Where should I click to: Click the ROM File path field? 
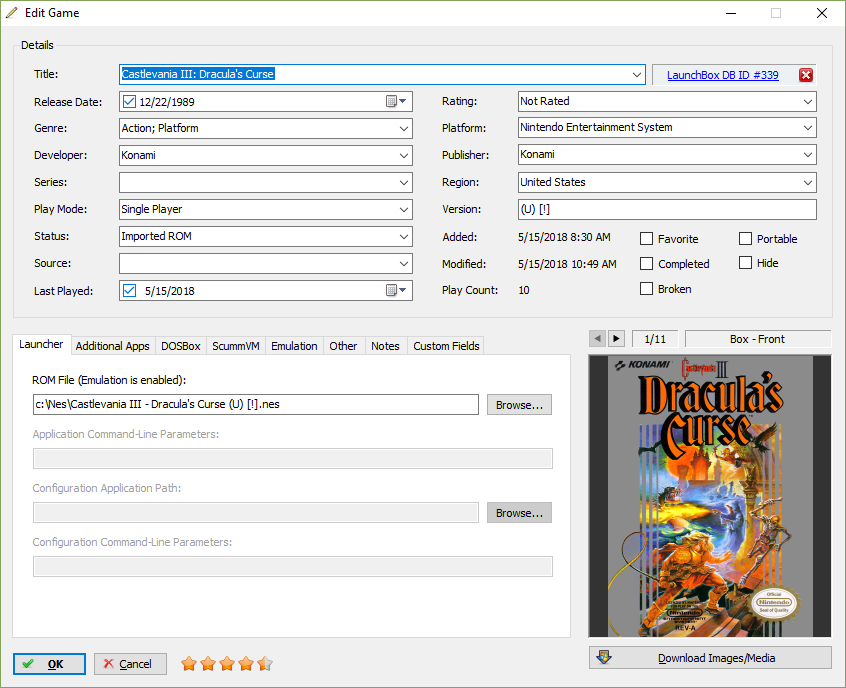tap(256, 404)
